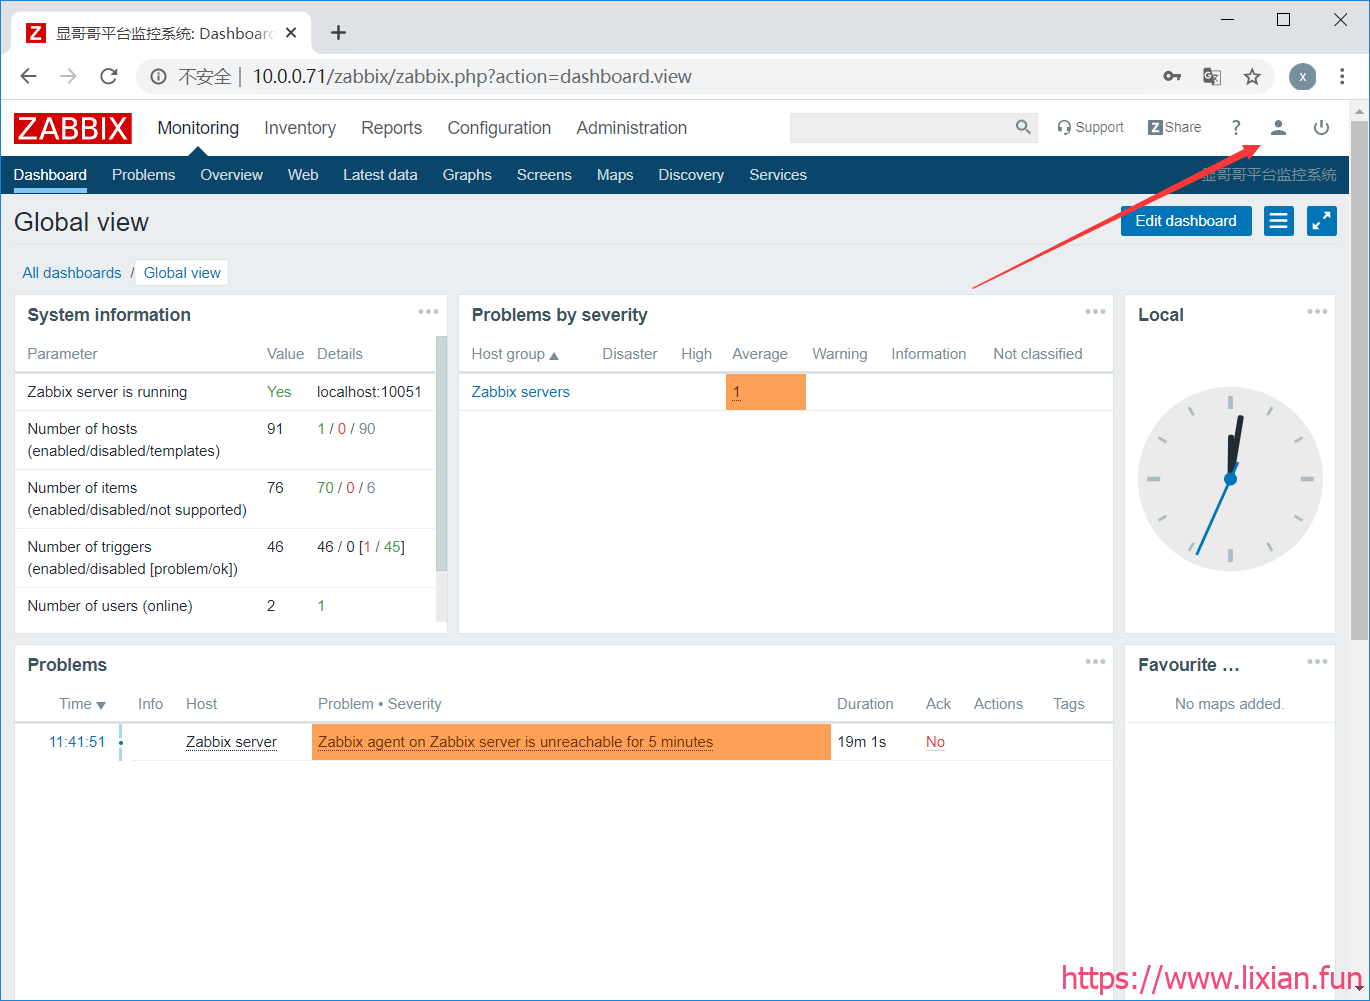Open Support headset link

click(x=1090, y=127)
